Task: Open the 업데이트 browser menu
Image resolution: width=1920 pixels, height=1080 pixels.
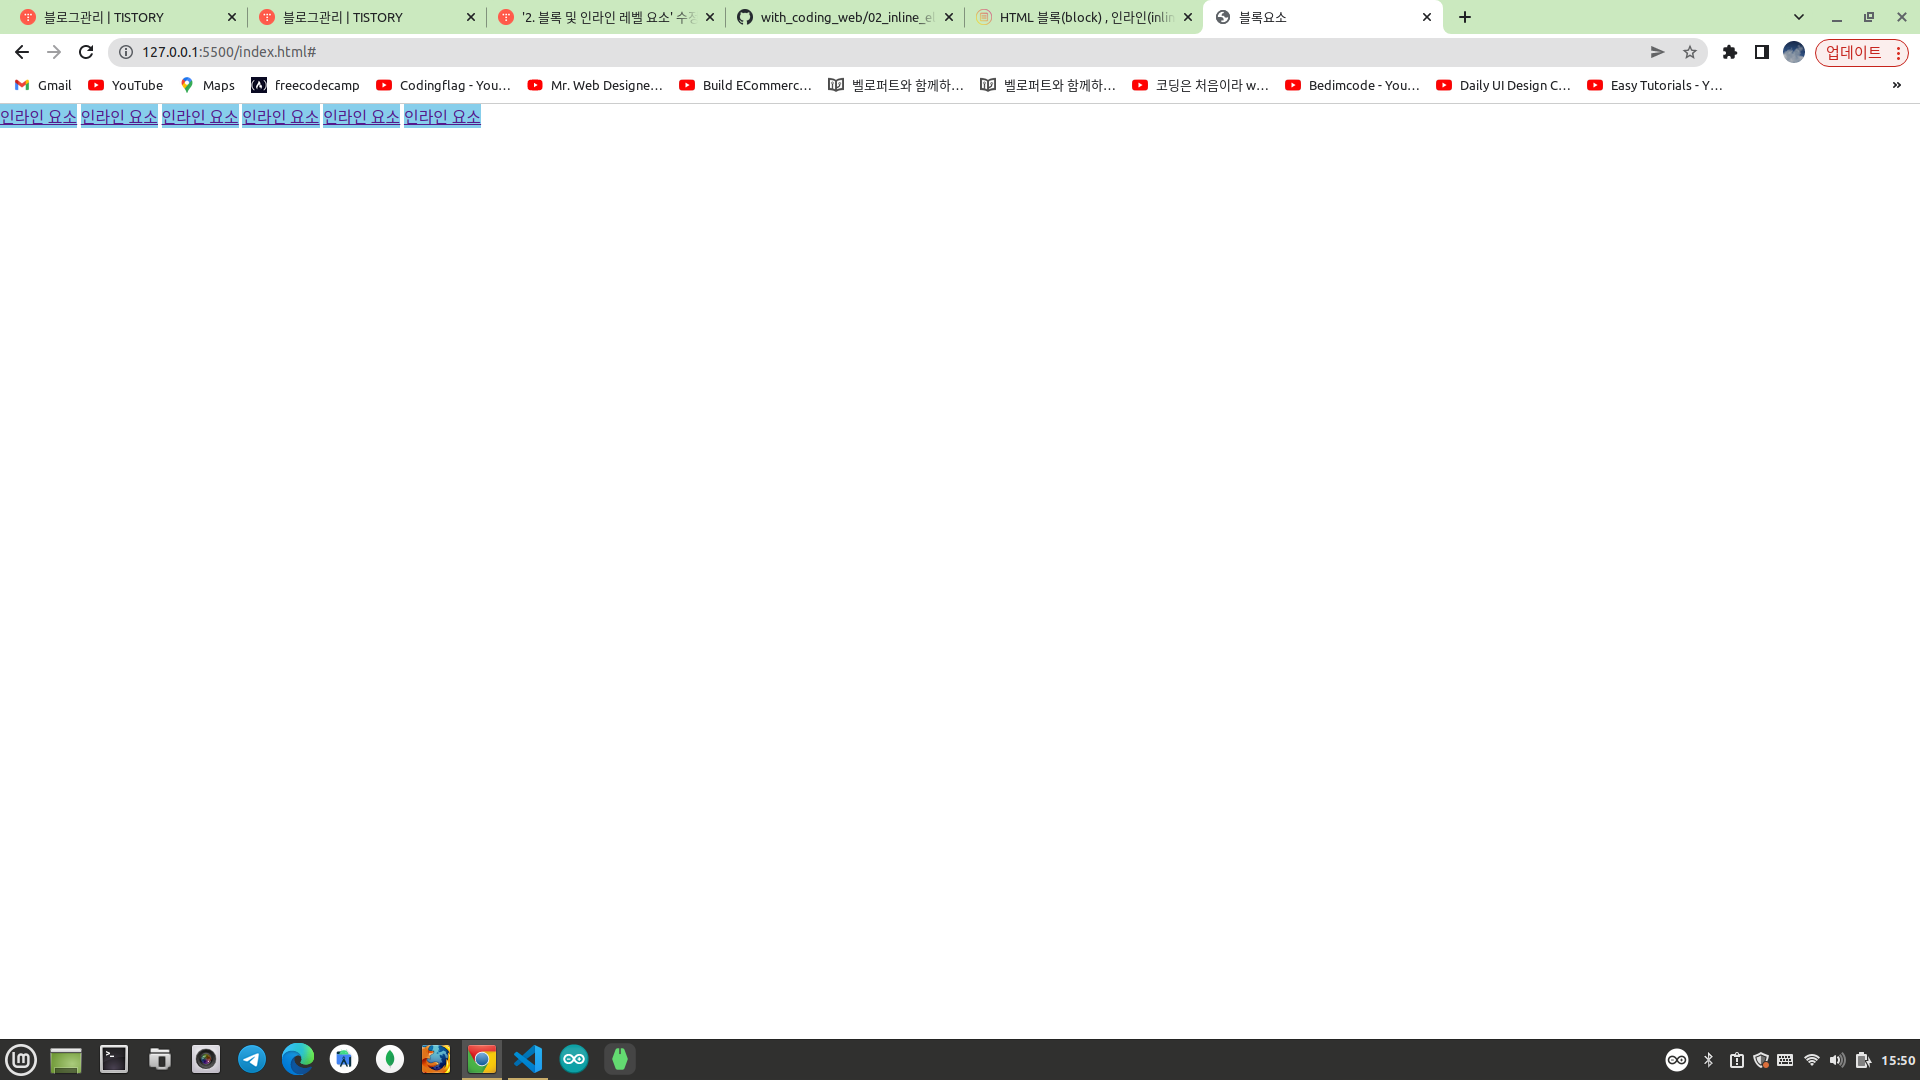Action: (1861, 52)
